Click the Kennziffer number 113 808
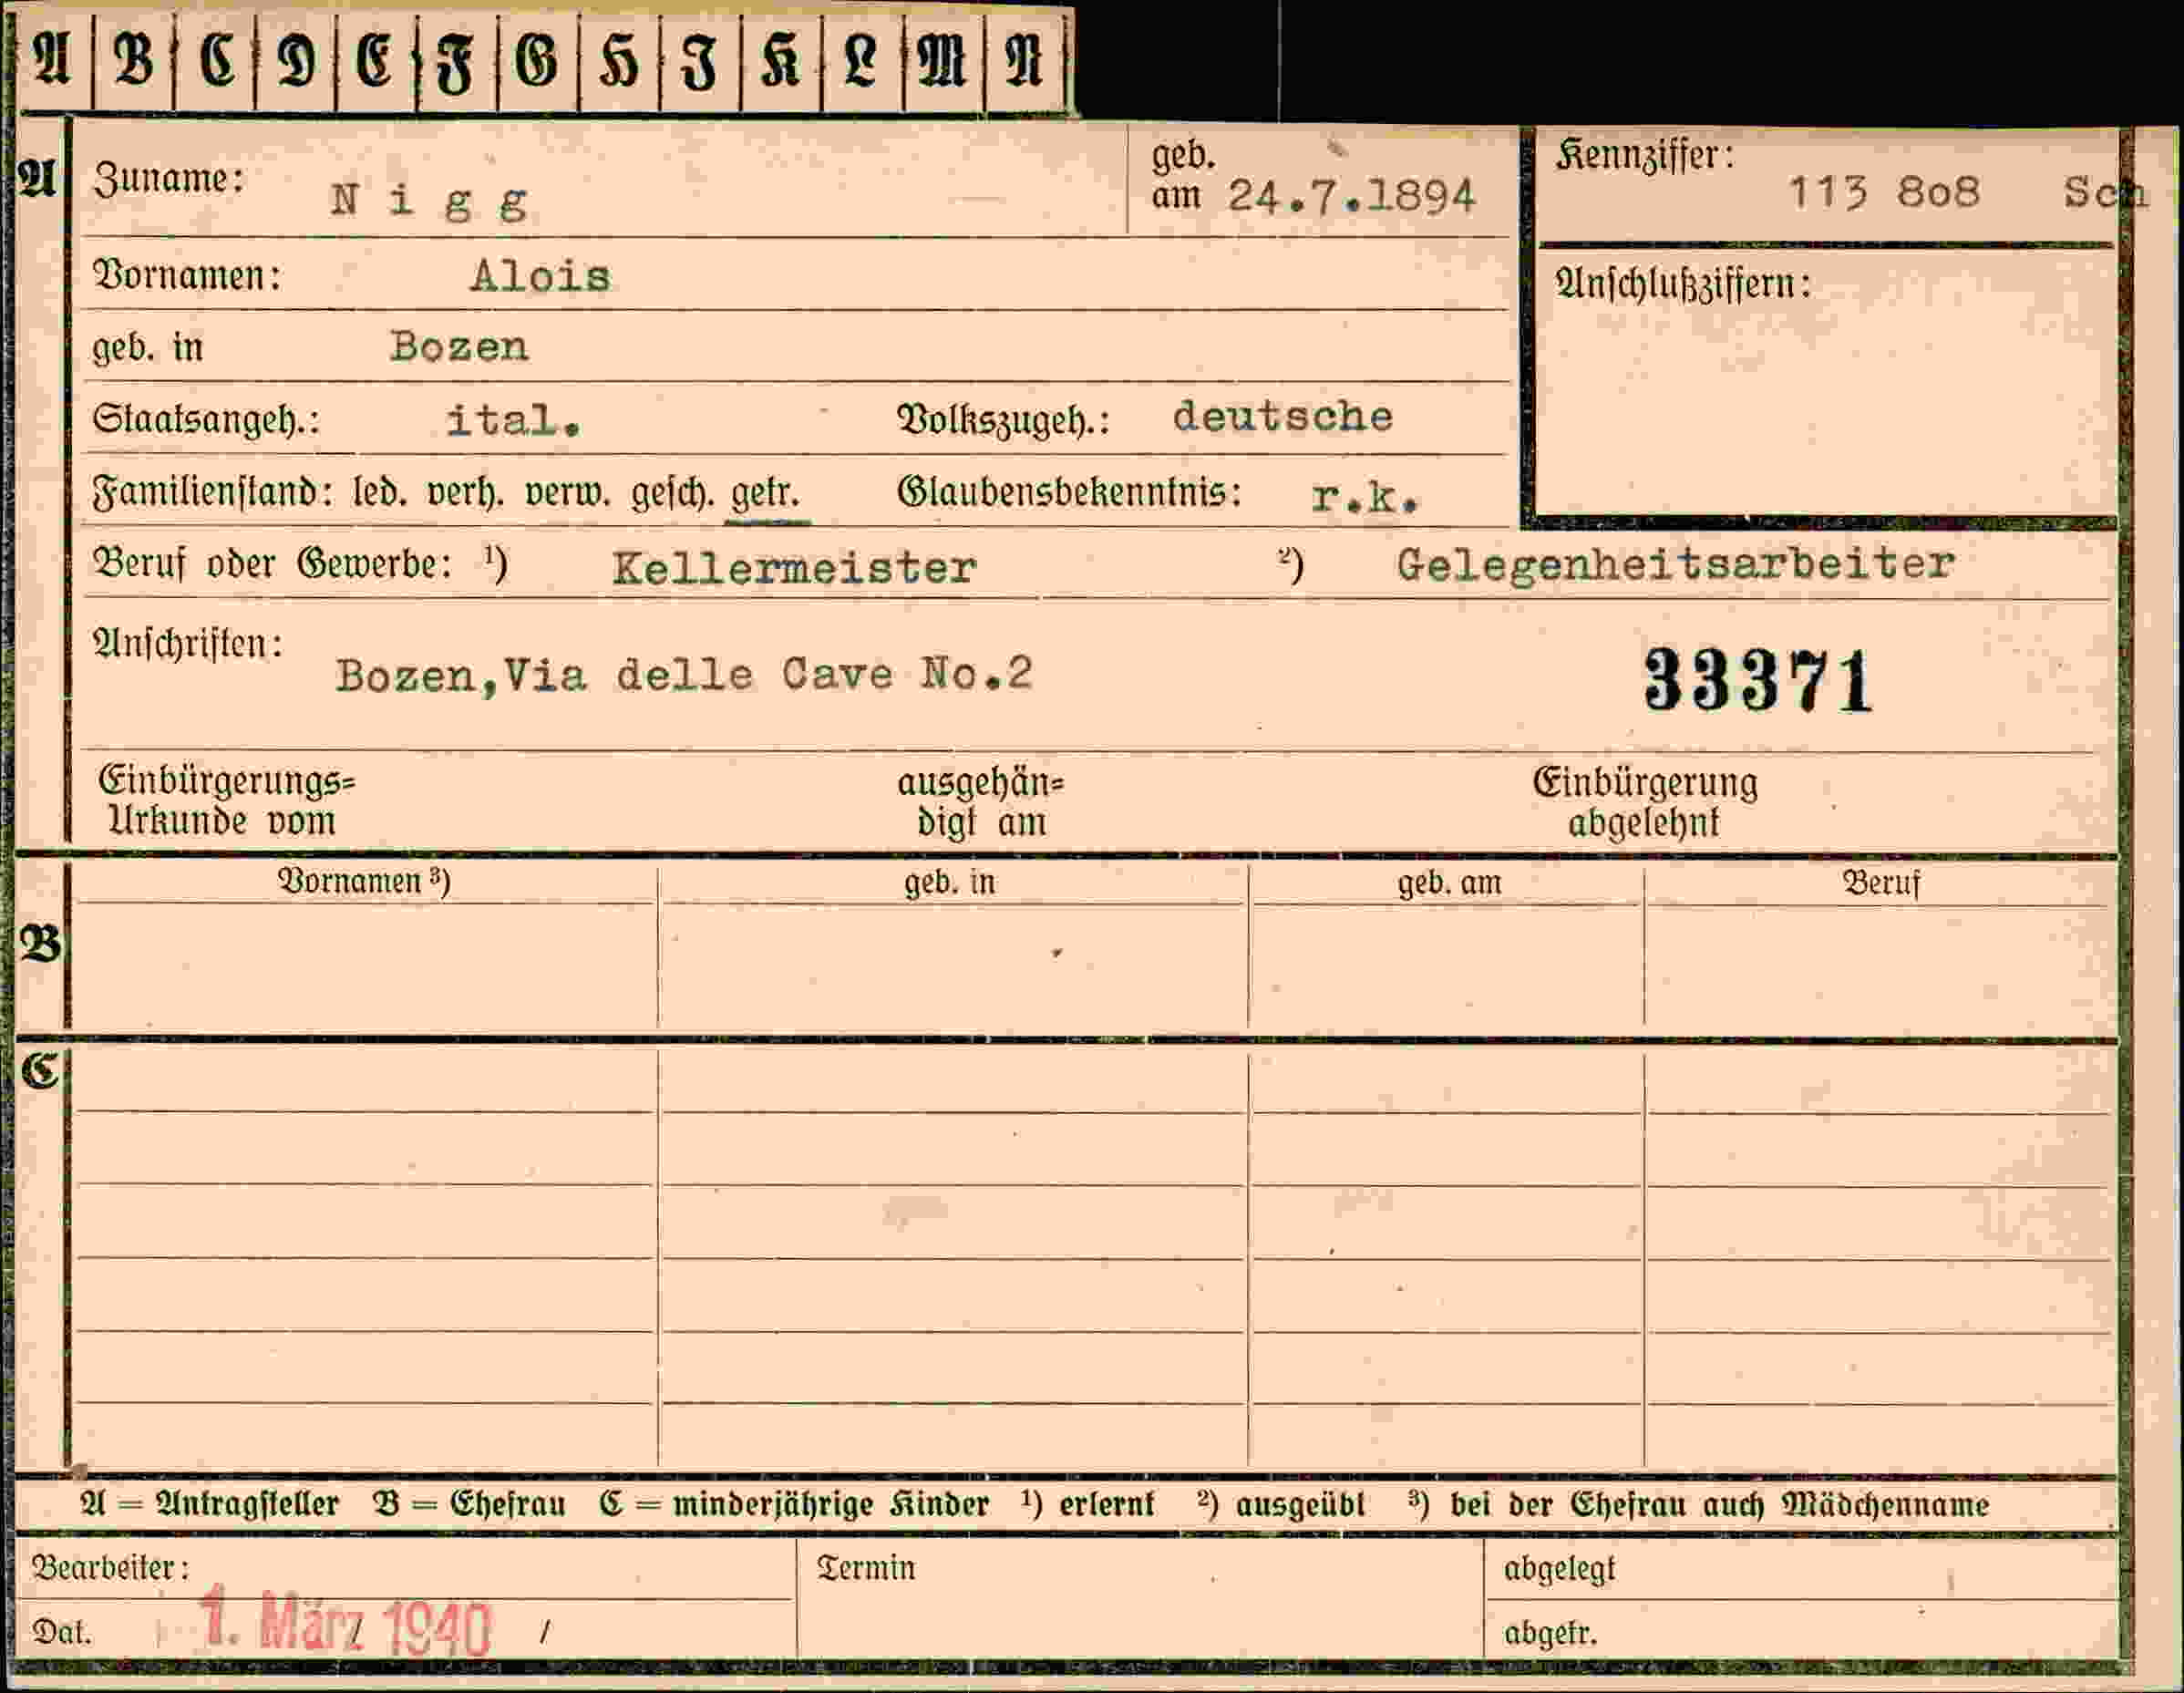Screen dimensions: 2184x1693 (x=1884, y=192)
